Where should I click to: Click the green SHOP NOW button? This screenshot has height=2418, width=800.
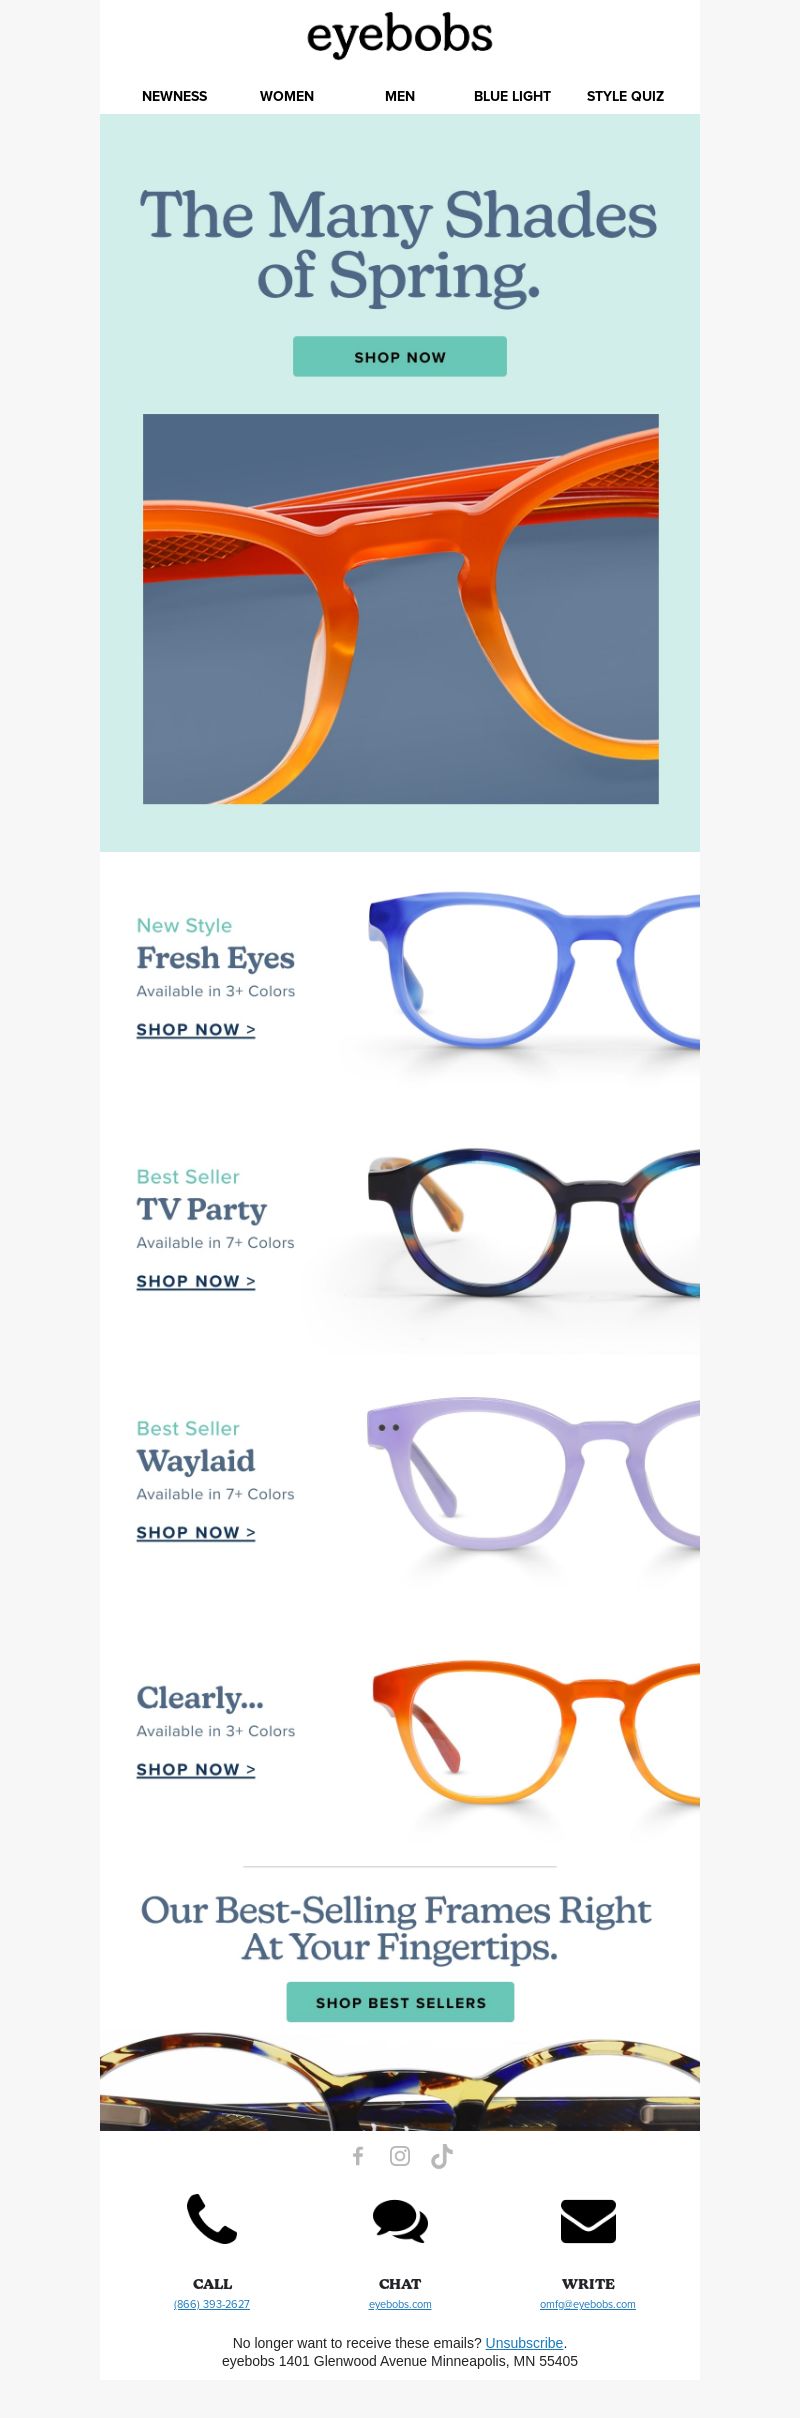[x=400, y=357]
